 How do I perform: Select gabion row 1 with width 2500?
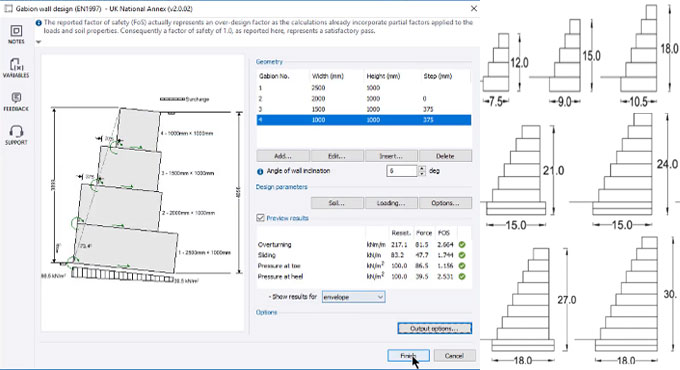(364, 88)
